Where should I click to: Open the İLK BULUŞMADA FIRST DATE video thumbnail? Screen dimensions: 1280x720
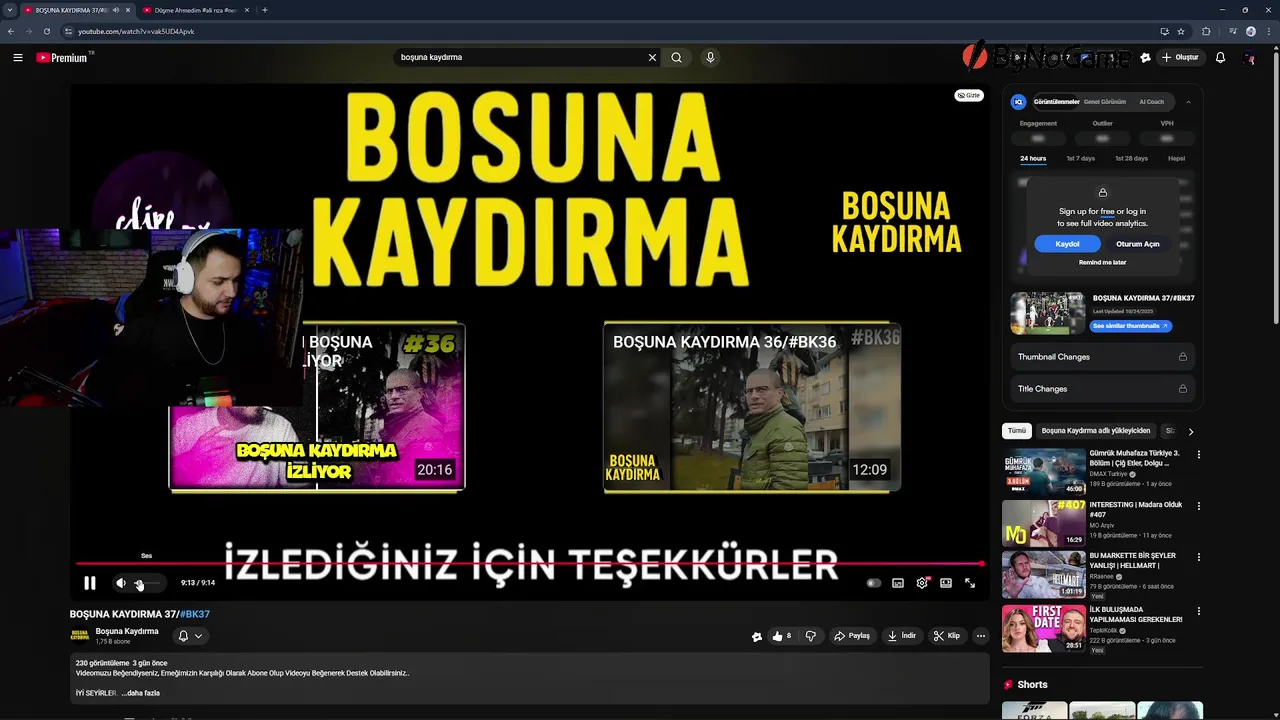[1044, 628]
